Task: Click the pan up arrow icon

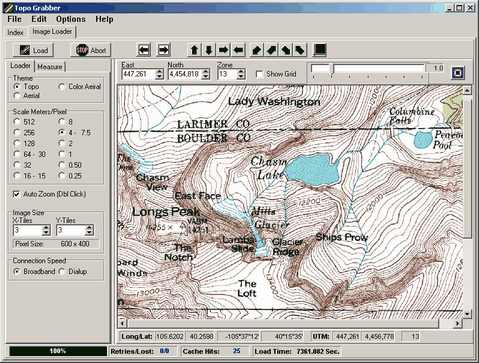Action: 194,50
